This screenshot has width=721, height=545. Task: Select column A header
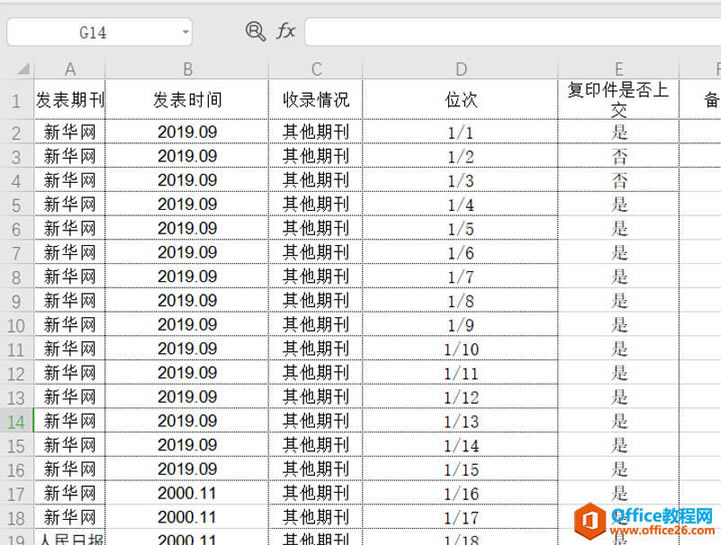[69, 69]
